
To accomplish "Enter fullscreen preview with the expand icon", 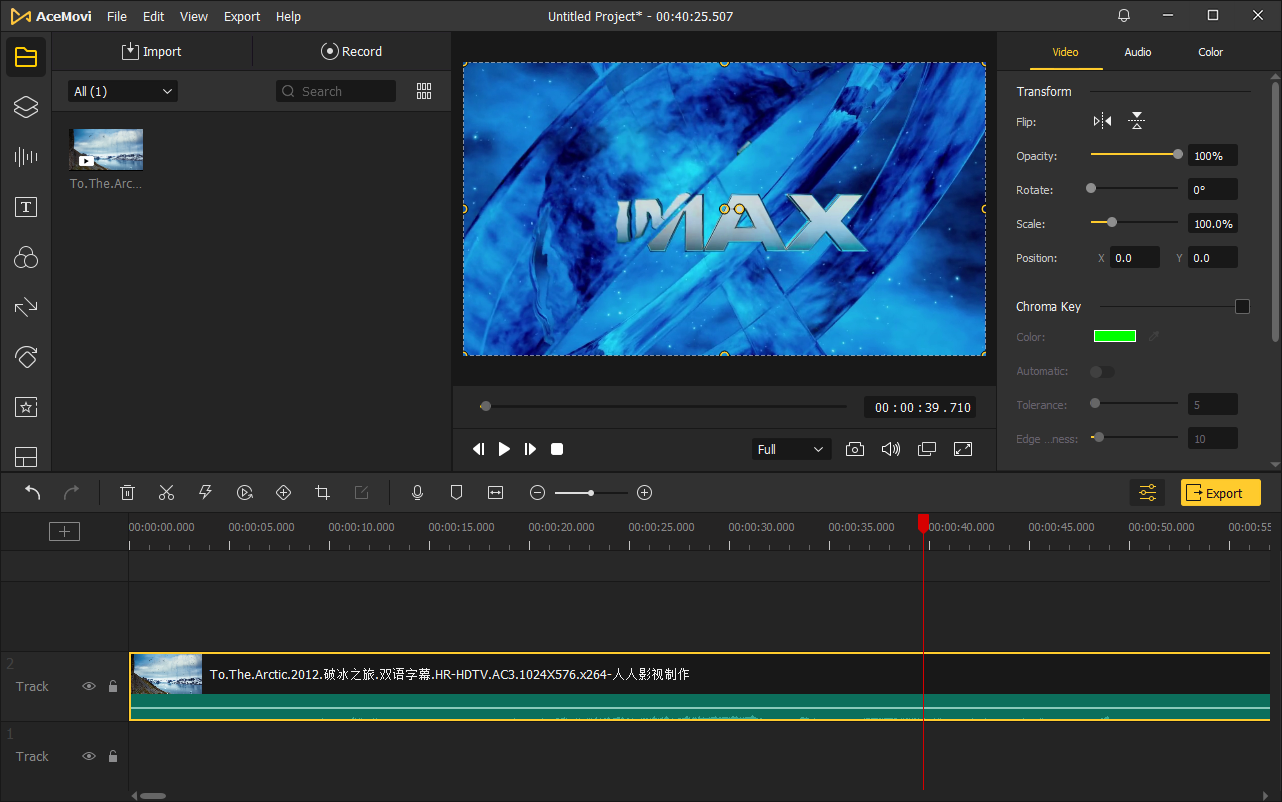I will [x=963, y=449].
